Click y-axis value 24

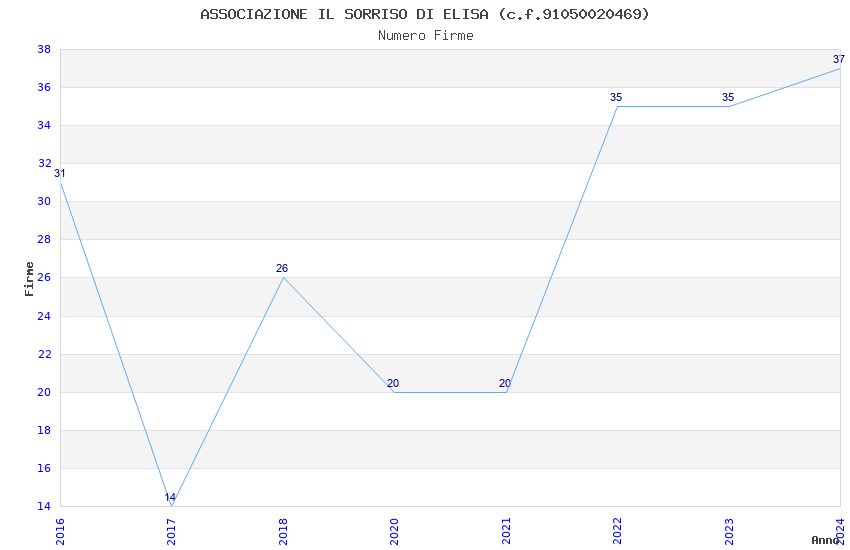[44, 316]
